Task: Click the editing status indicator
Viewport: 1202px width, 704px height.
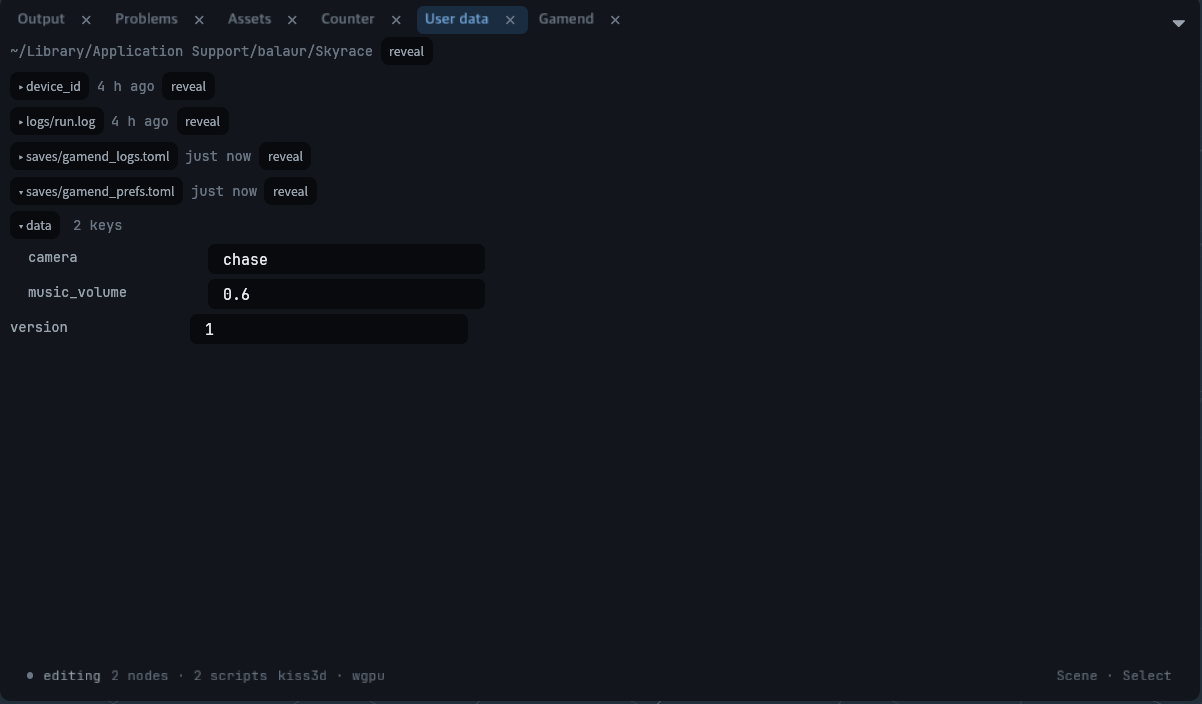Action: click(x=64, y=676)
